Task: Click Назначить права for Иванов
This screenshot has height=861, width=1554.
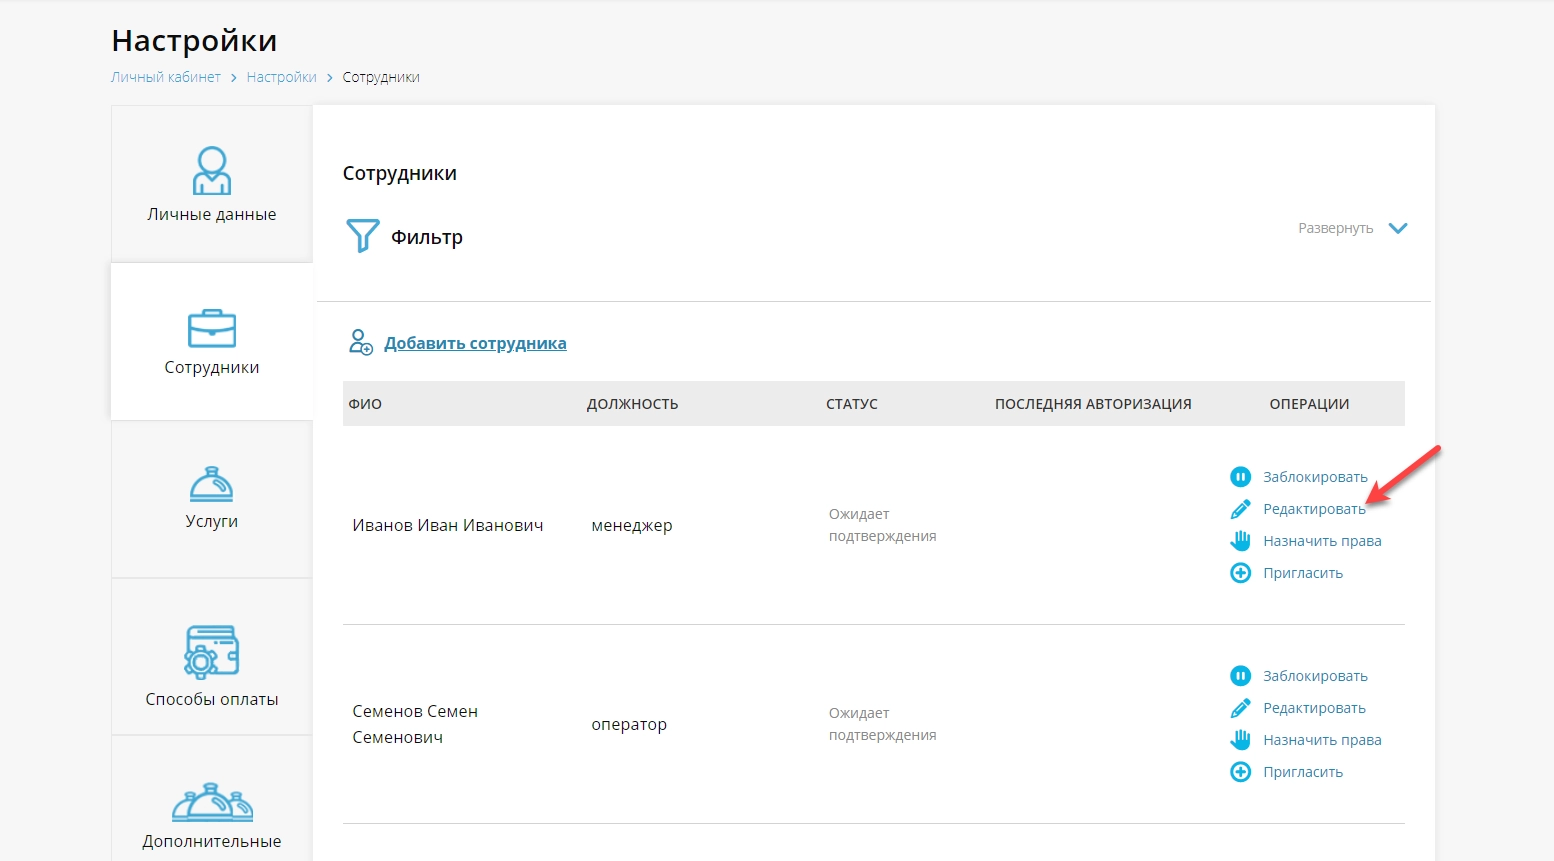Action: (x=1322, y=541)
